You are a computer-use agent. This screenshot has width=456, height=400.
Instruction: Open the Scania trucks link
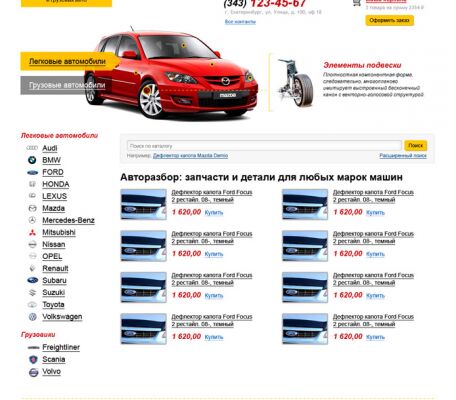tap(54, 359)
